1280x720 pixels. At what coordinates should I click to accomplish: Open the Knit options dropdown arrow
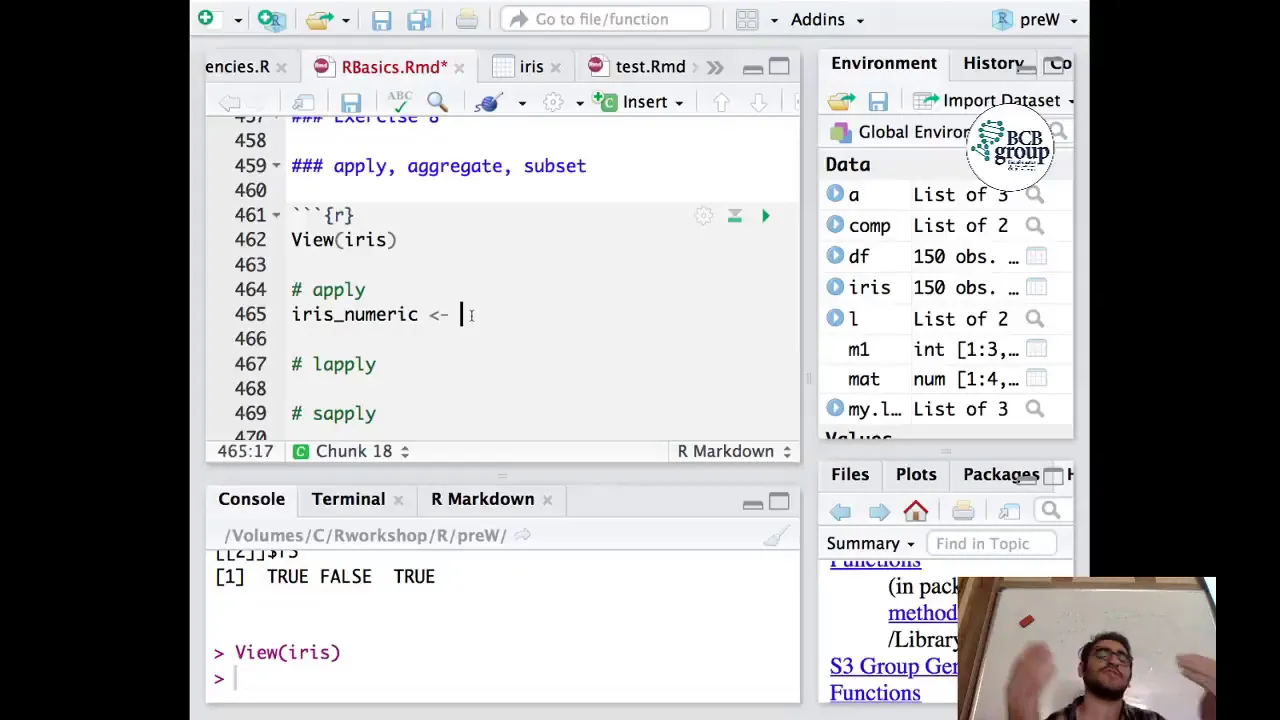pyautogui.click(x=521, y=103)
